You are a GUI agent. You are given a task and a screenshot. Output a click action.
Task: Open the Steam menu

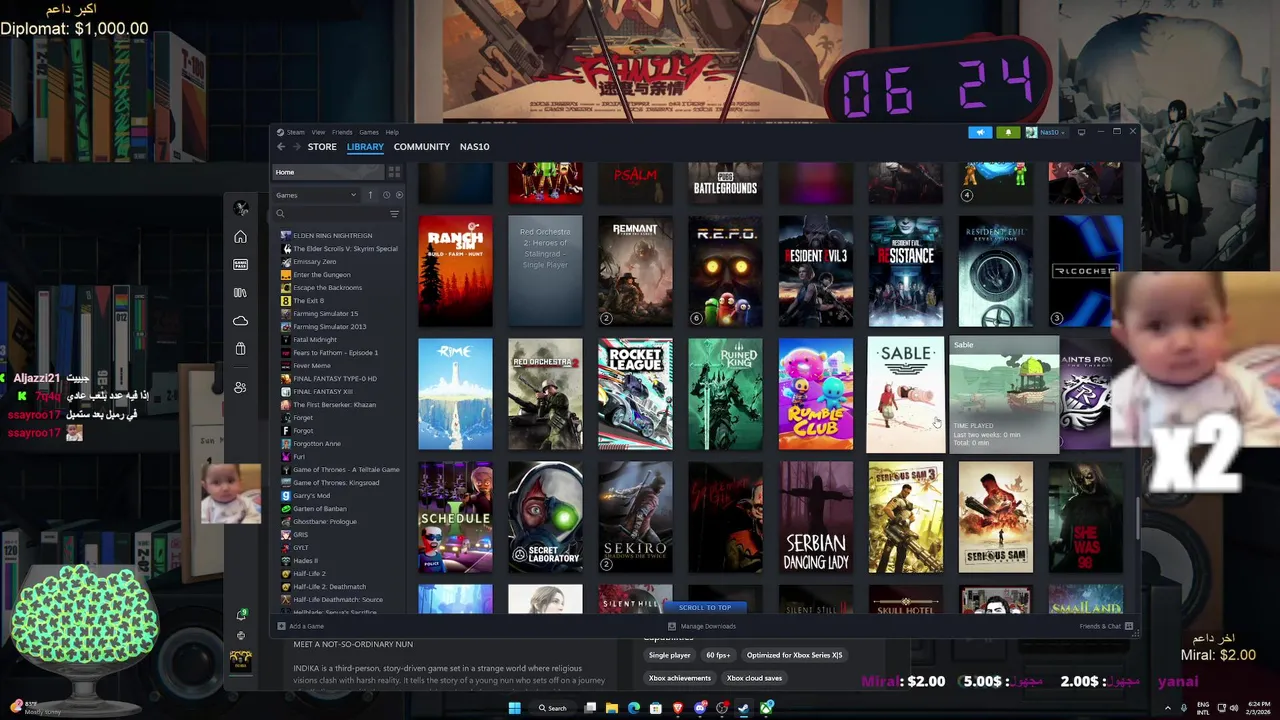pos(295,132)
